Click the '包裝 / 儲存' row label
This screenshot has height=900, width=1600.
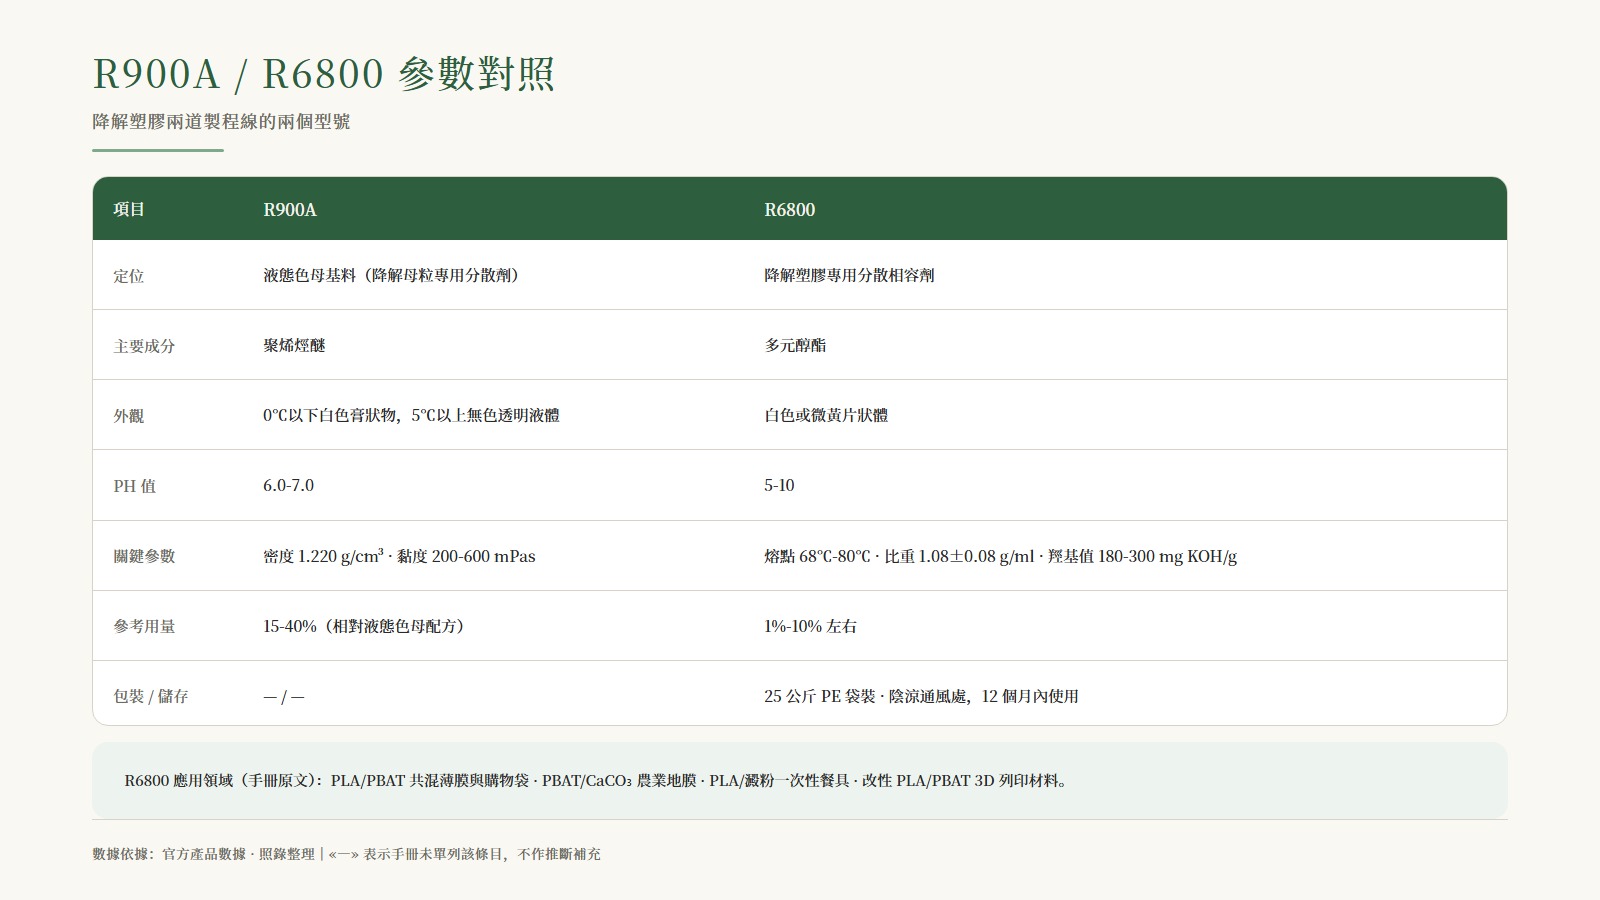[x=150, y=696]
